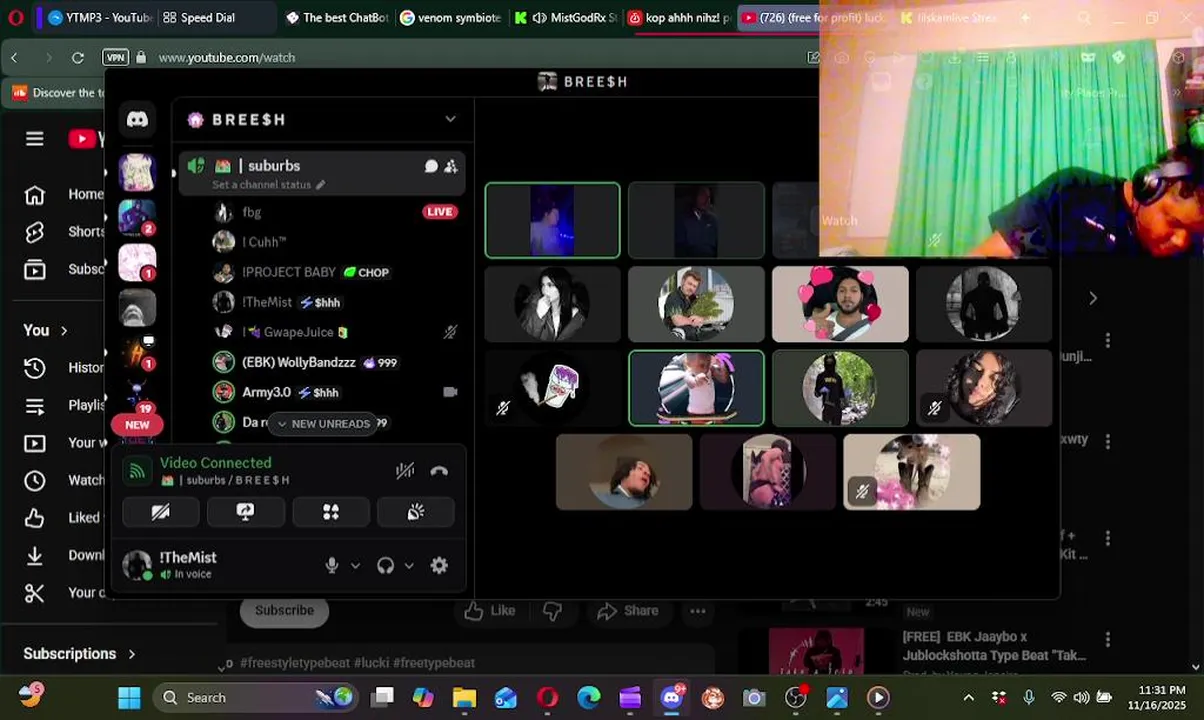1204x720 pixels.
Task: Click Subscribe button under video
Action: pos(284,610)
